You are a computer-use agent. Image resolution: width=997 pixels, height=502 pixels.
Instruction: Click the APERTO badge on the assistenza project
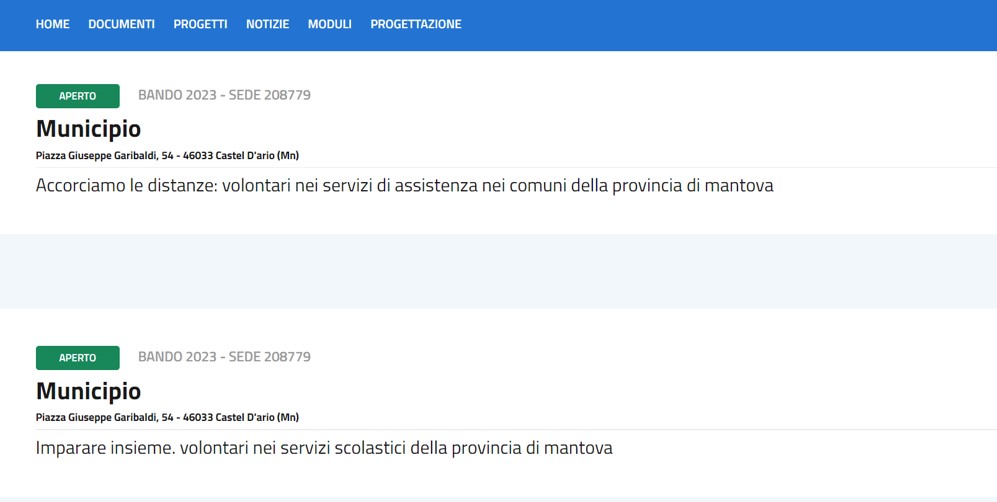(x=77, y=96)
